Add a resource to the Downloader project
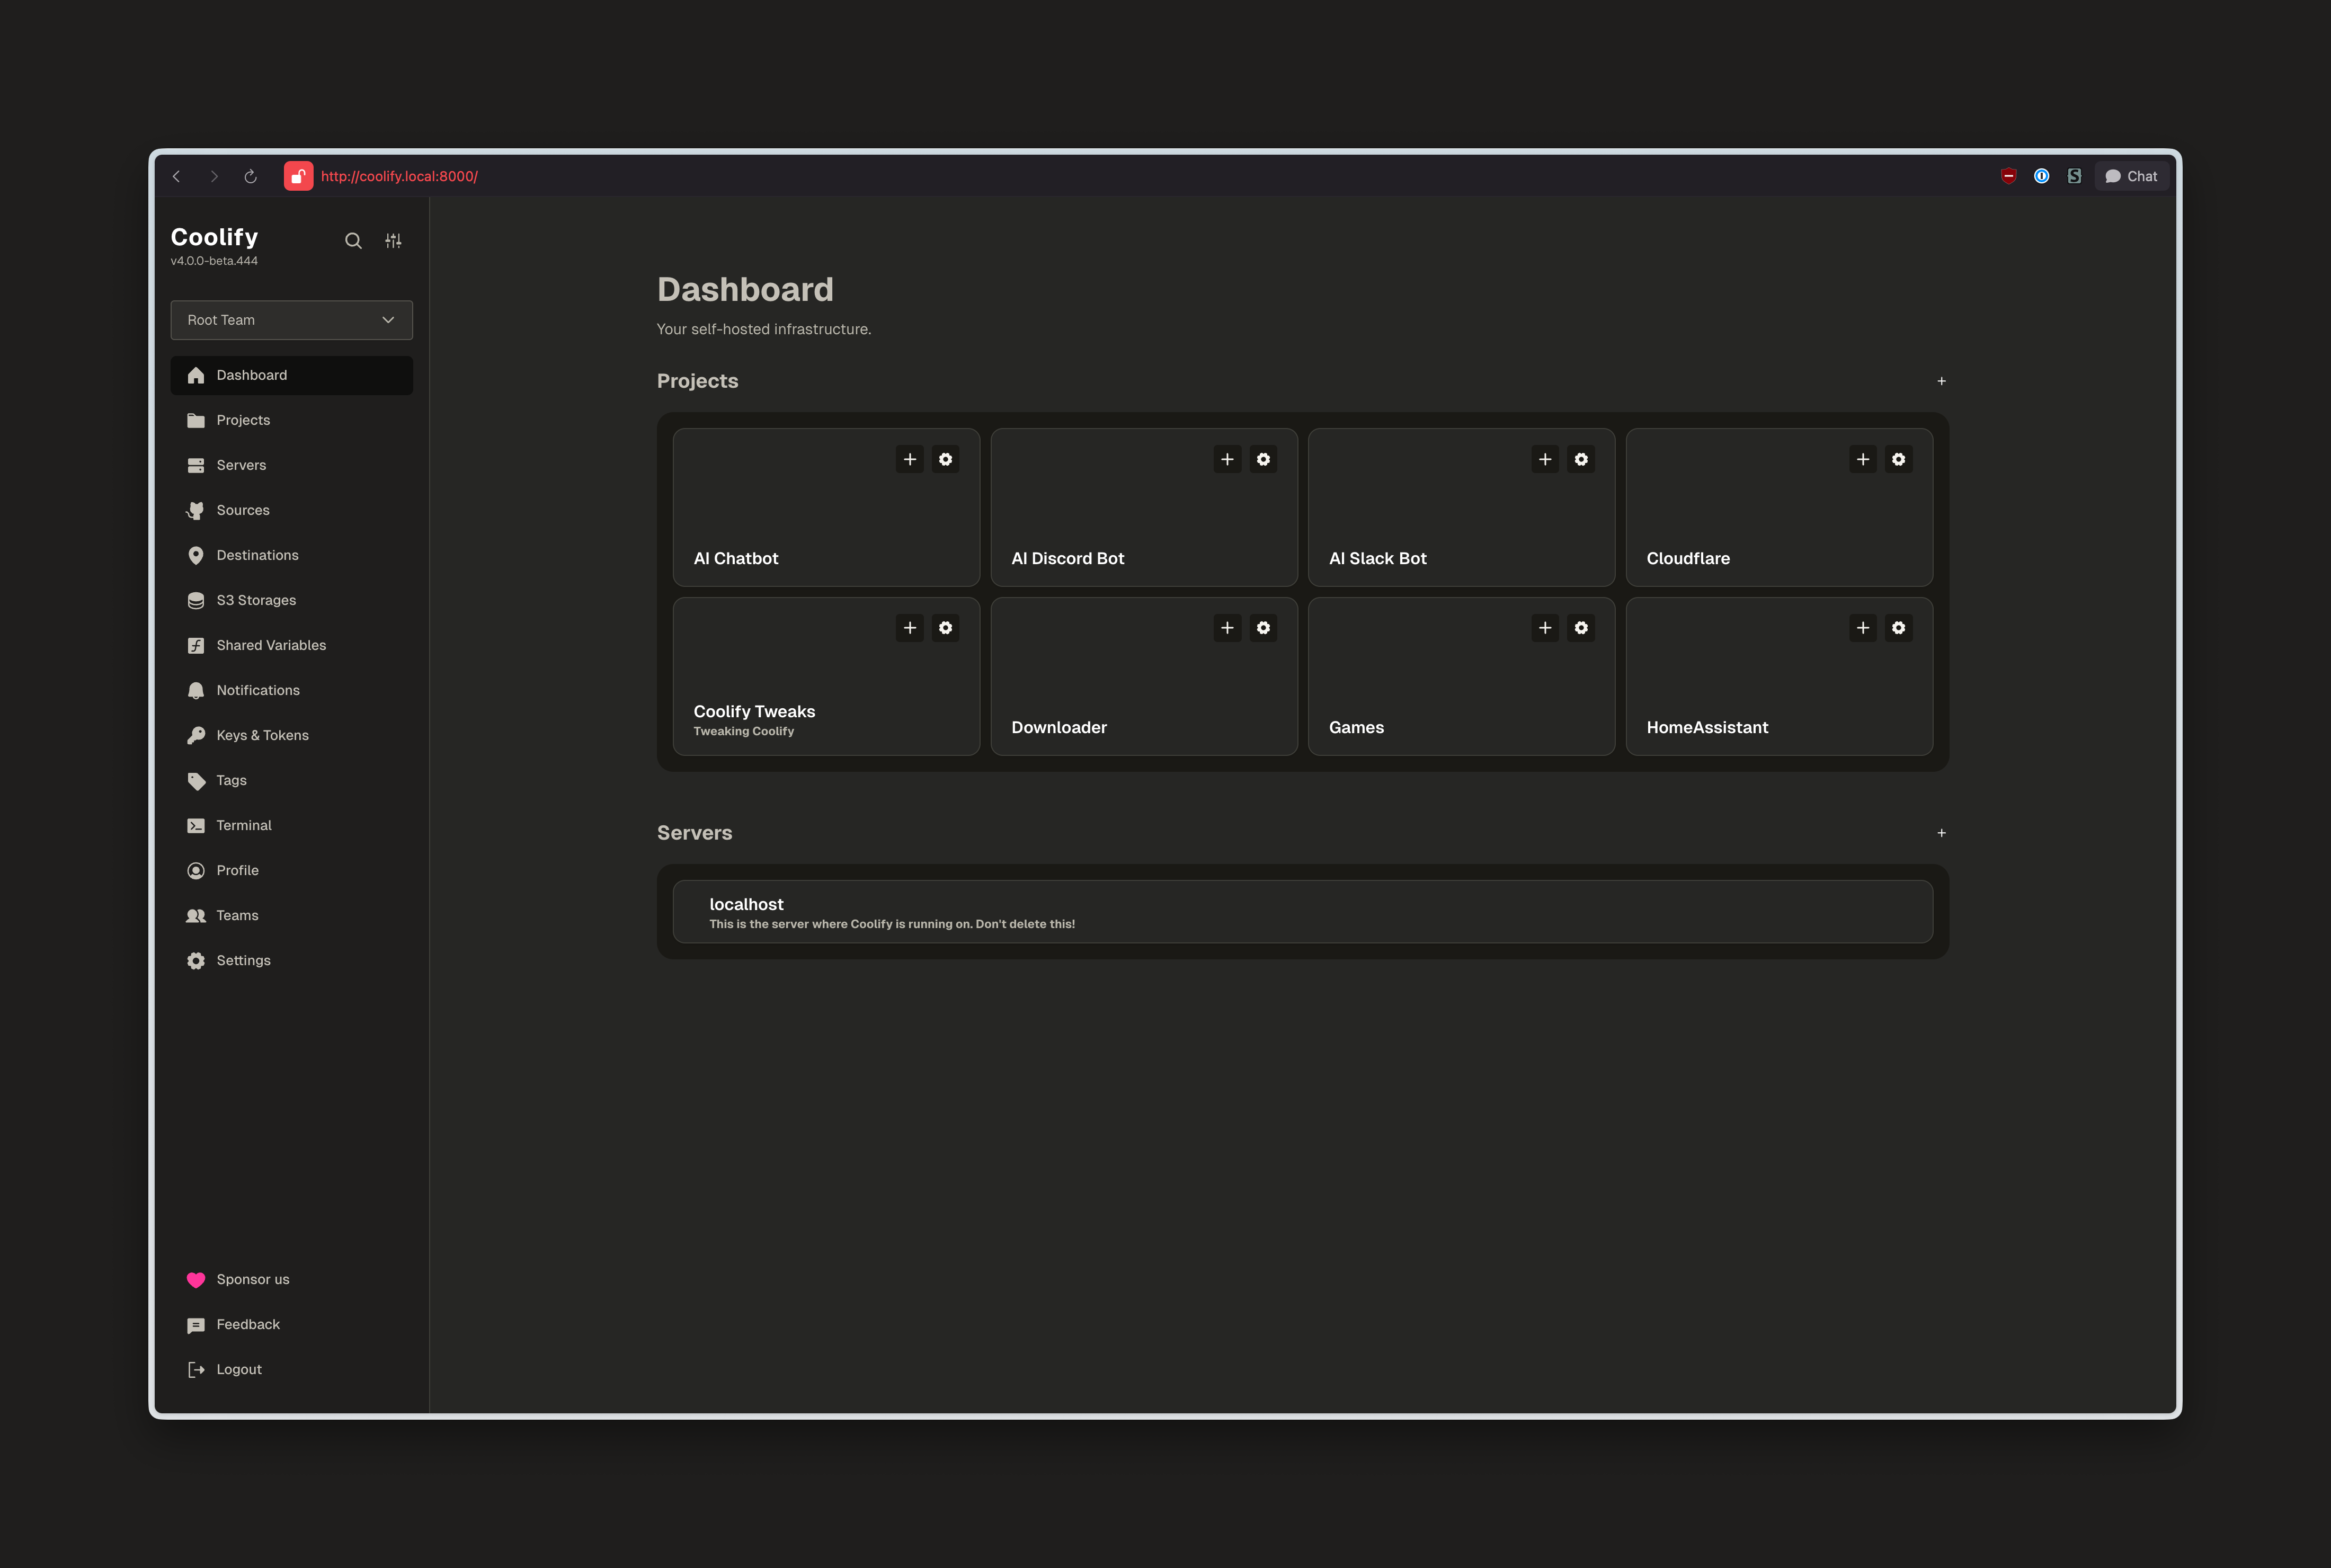 click(1227, 628)
